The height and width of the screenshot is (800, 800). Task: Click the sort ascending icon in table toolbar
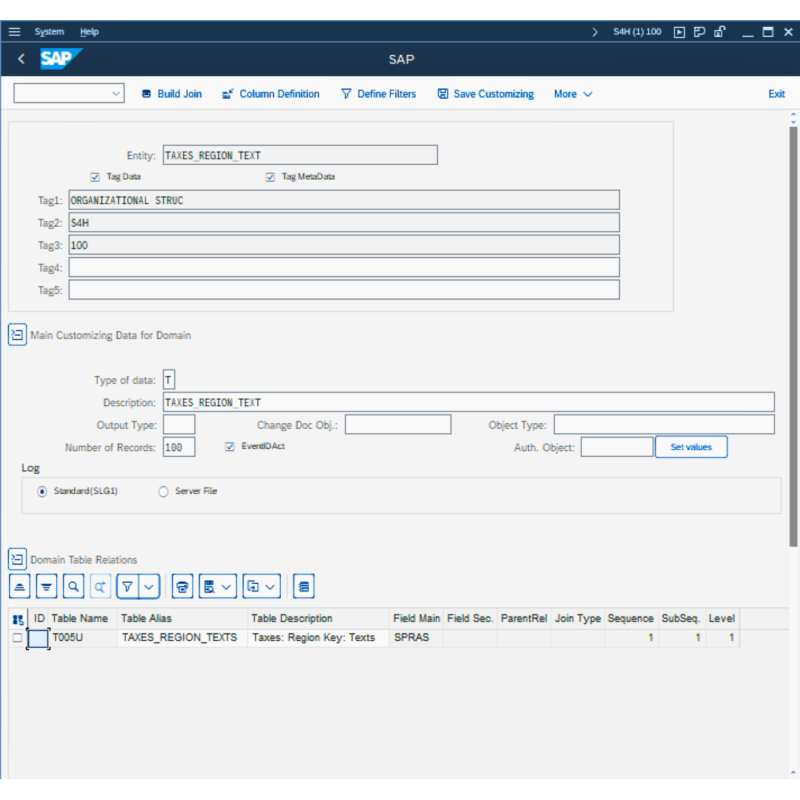tap(20, 586)
